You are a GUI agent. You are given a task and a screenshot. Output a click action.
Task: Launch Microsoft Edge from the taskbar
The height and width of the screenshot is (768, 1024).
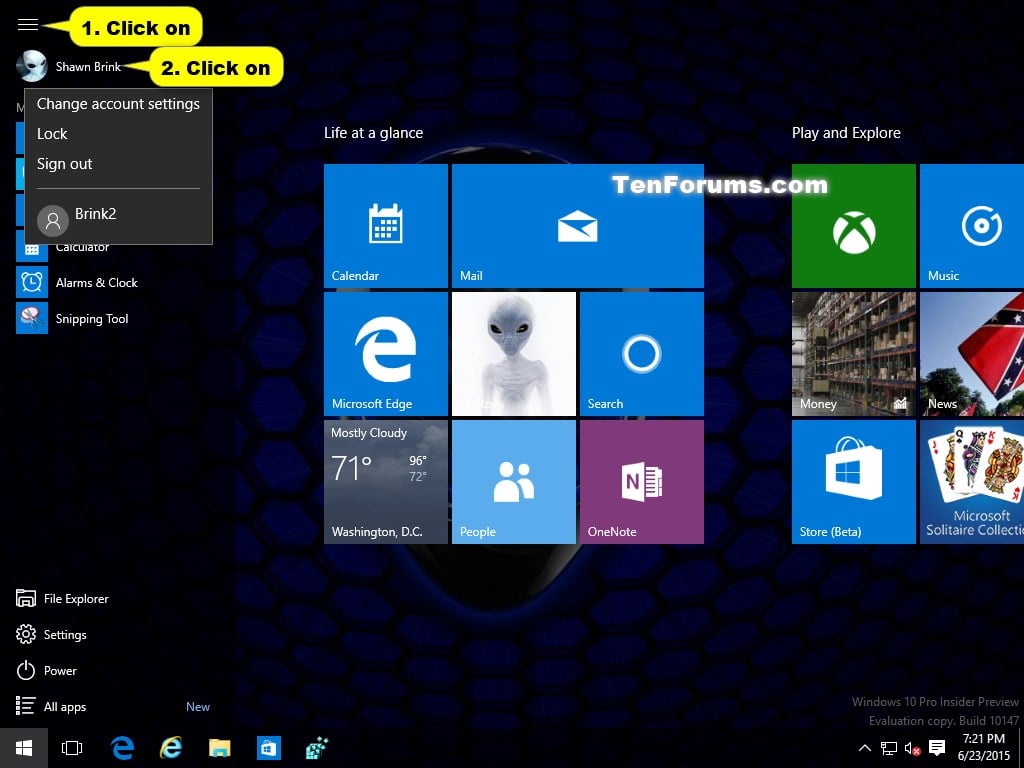pos(122,748)
